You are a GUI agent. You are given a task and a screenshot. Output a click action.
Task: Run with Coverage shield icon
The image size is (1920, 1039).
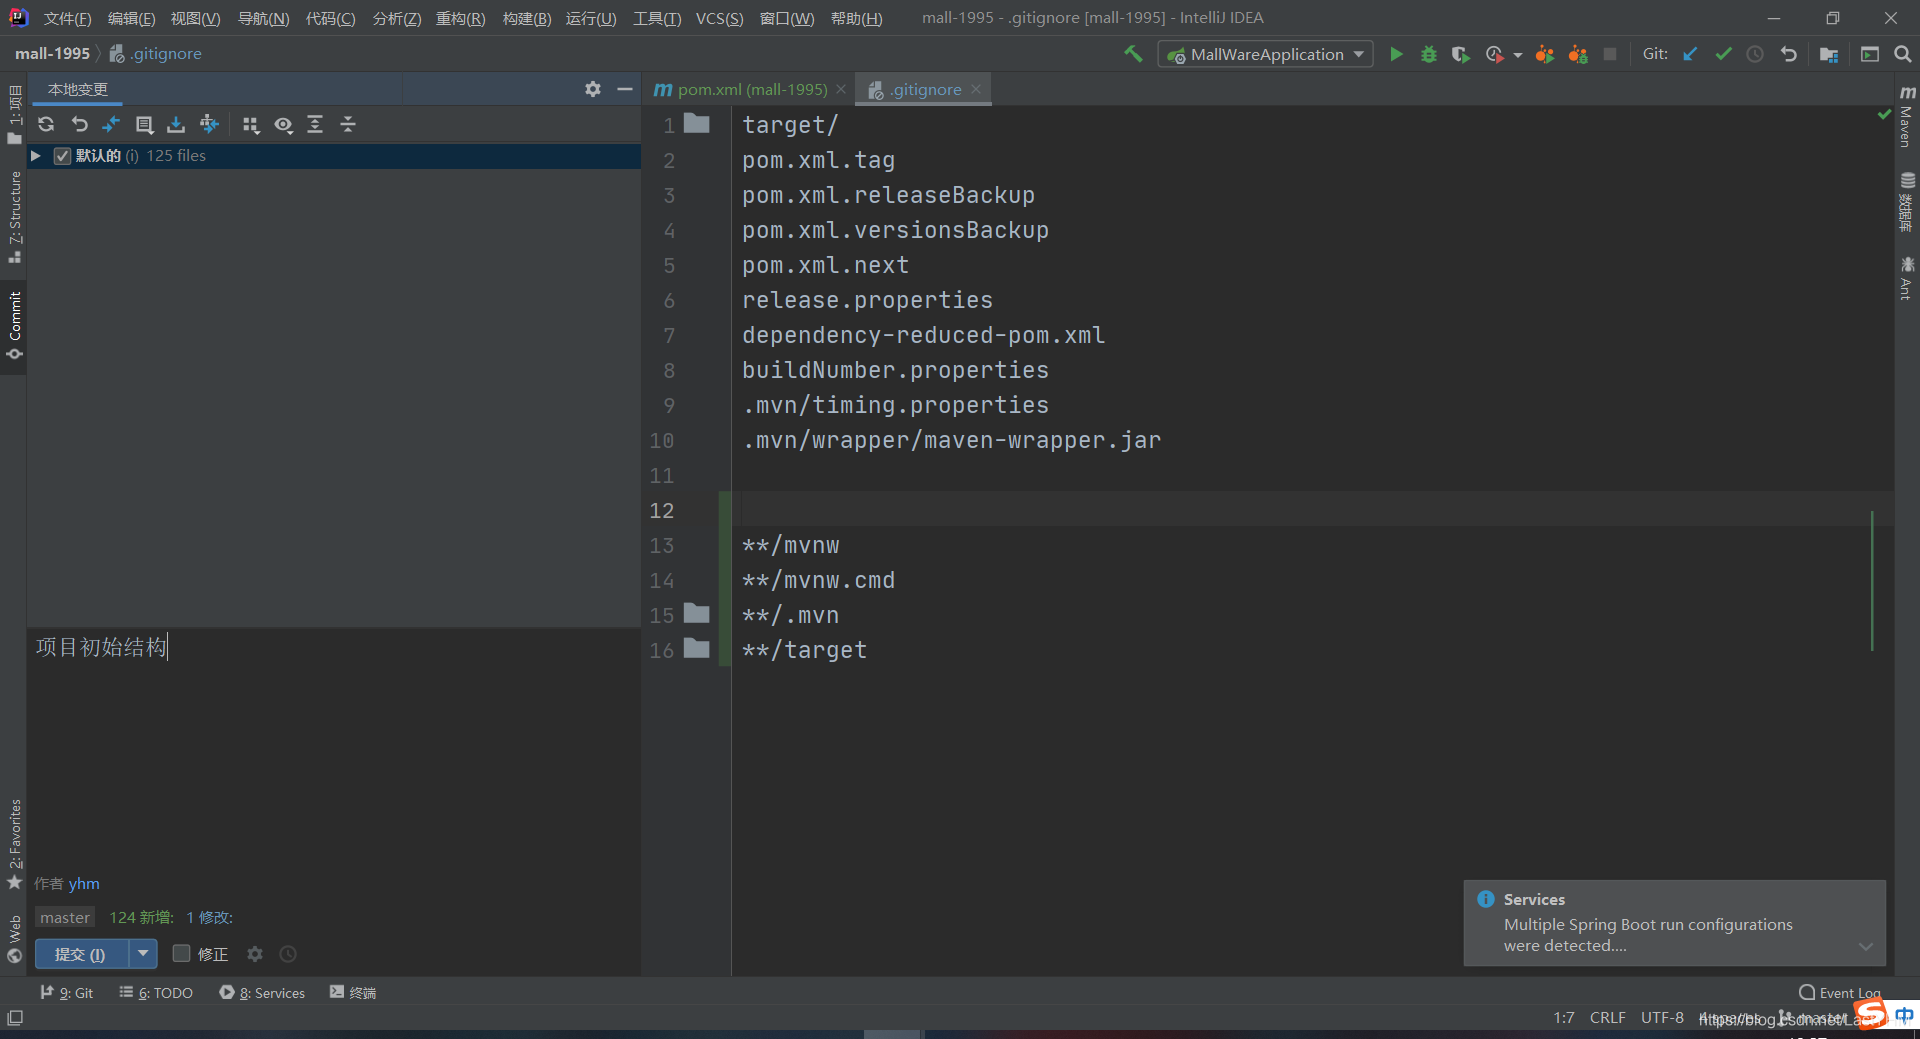coord(1461,54)
